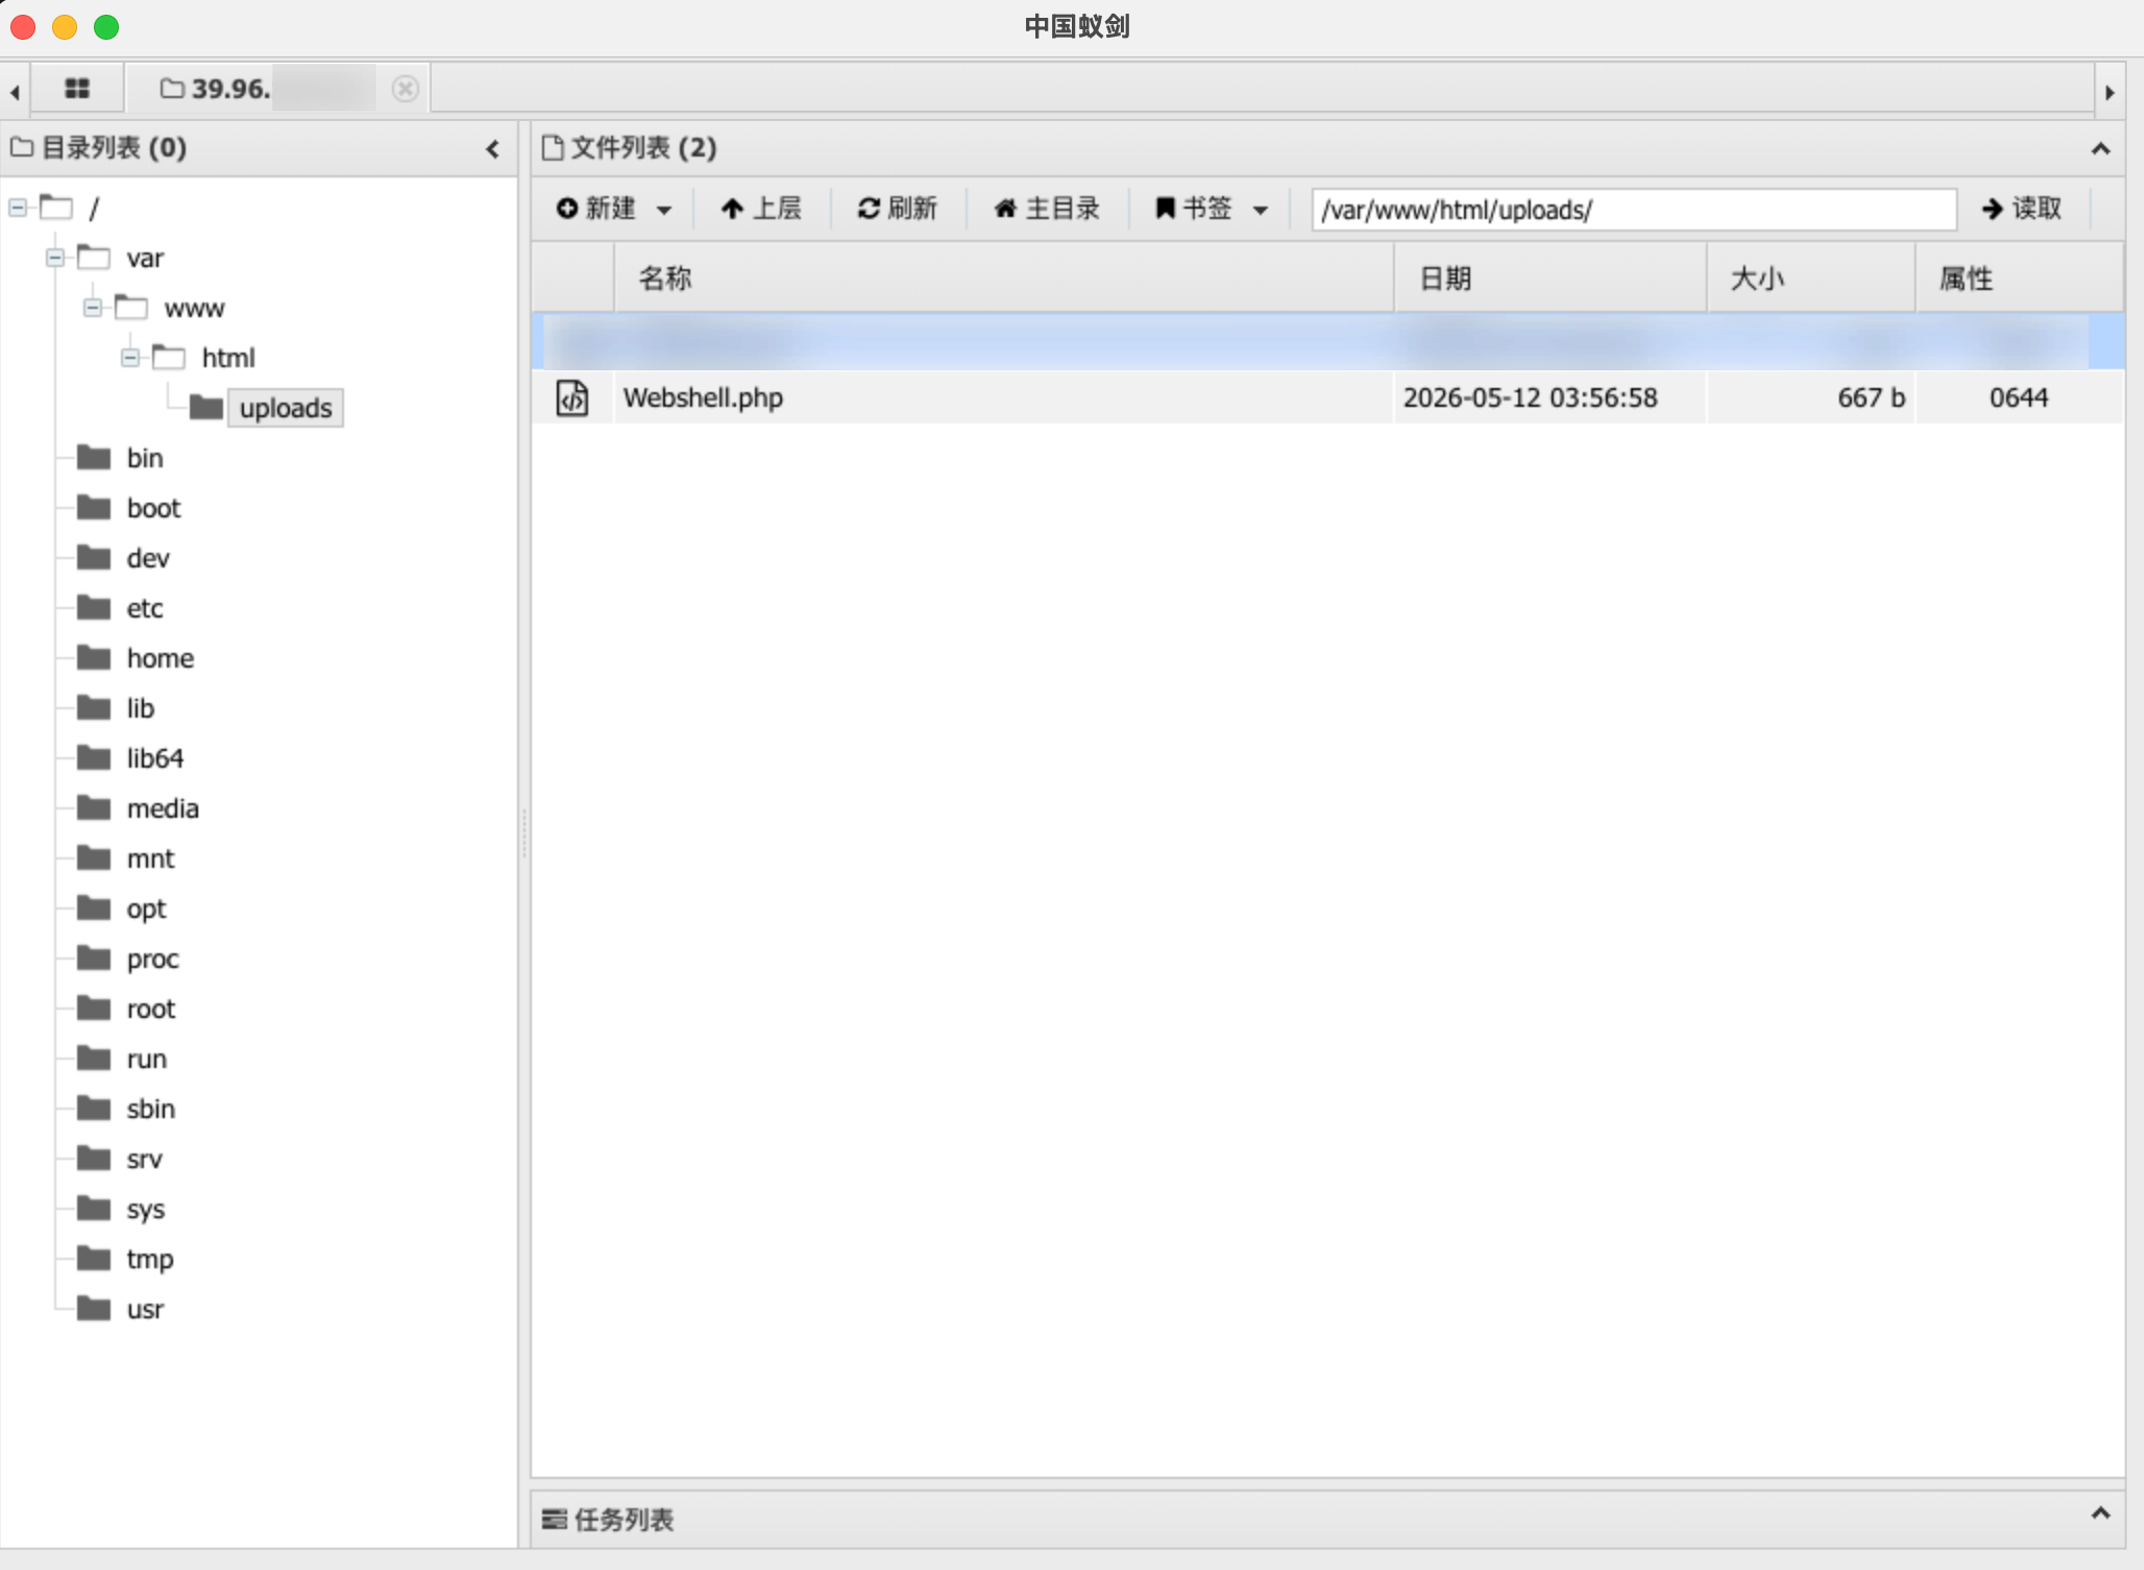Select the www folder label

tap(194, 308)
